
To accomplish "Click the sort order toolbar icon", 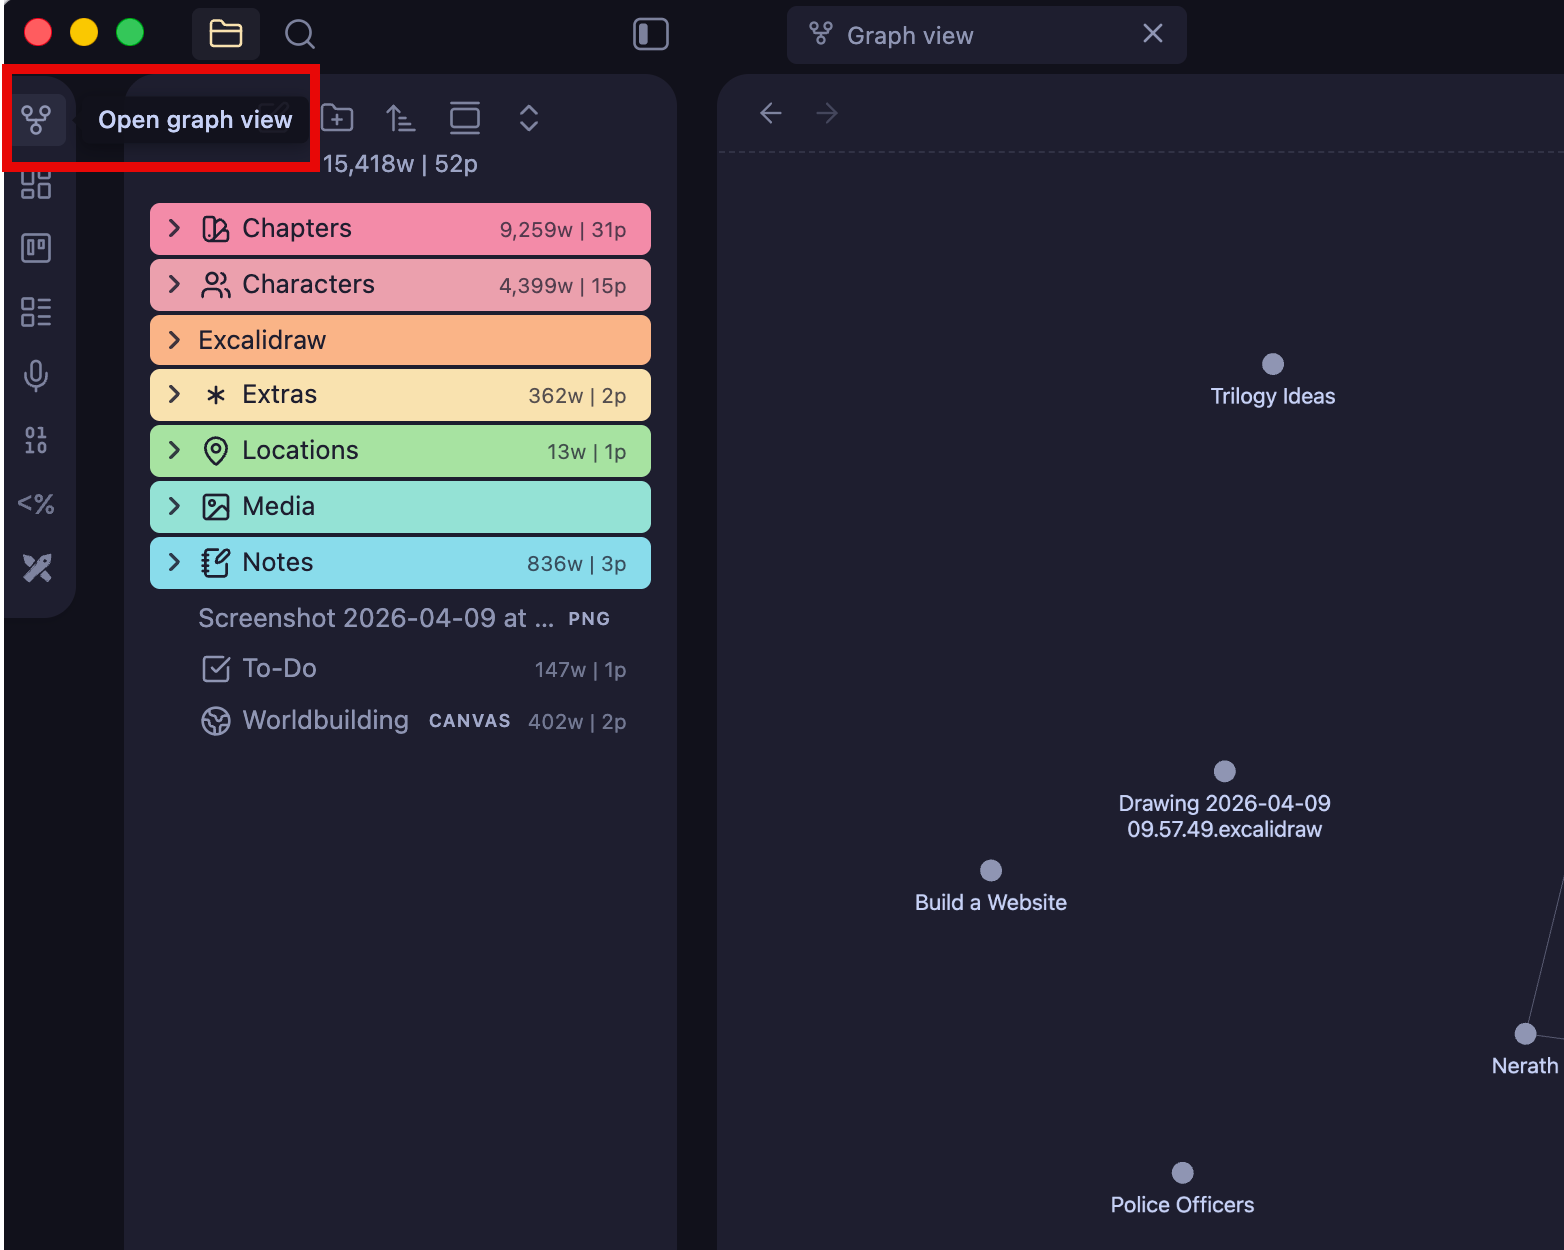I will click(x=400, y=118).
